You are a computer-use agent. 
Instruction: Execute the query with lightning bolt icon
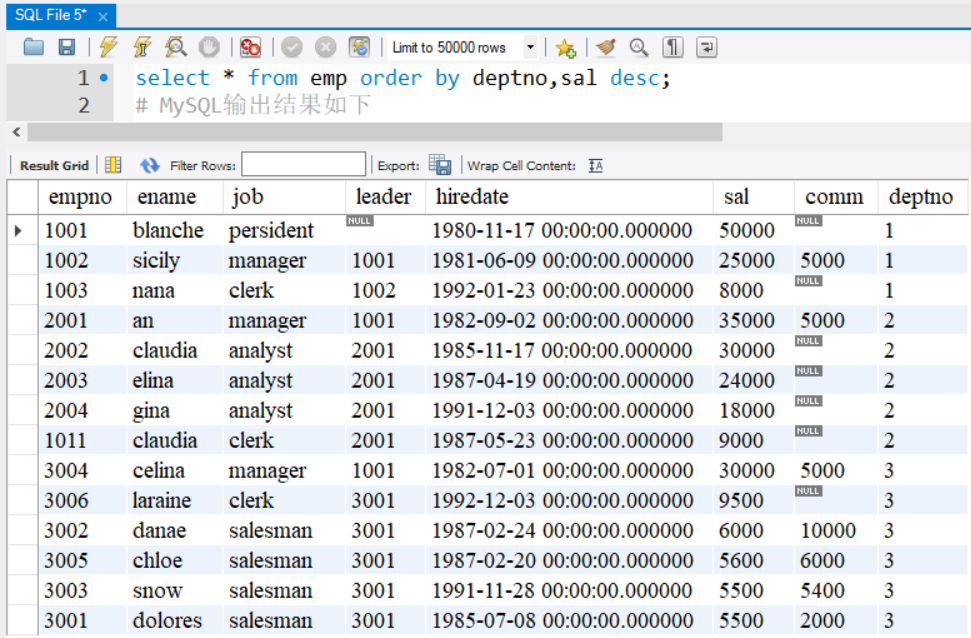point(109,47)
